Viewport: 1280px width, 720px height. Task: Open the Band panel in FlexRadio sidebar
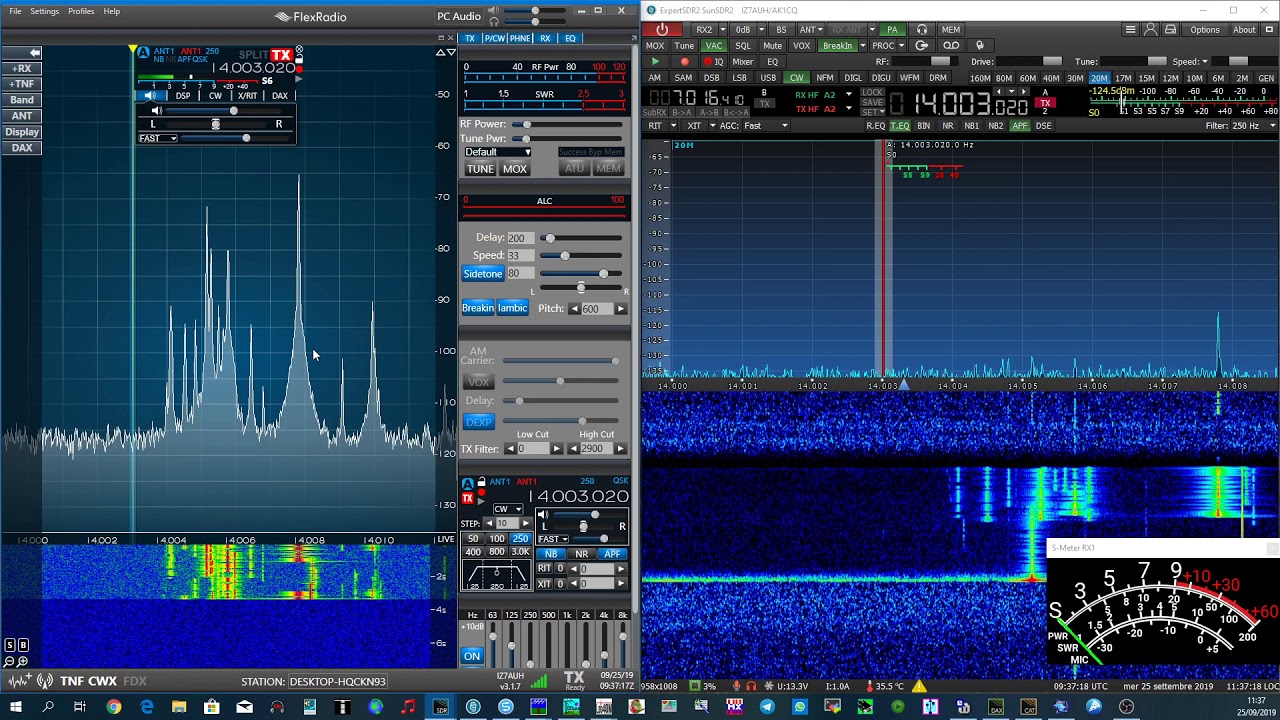click(x=22, y=100)
